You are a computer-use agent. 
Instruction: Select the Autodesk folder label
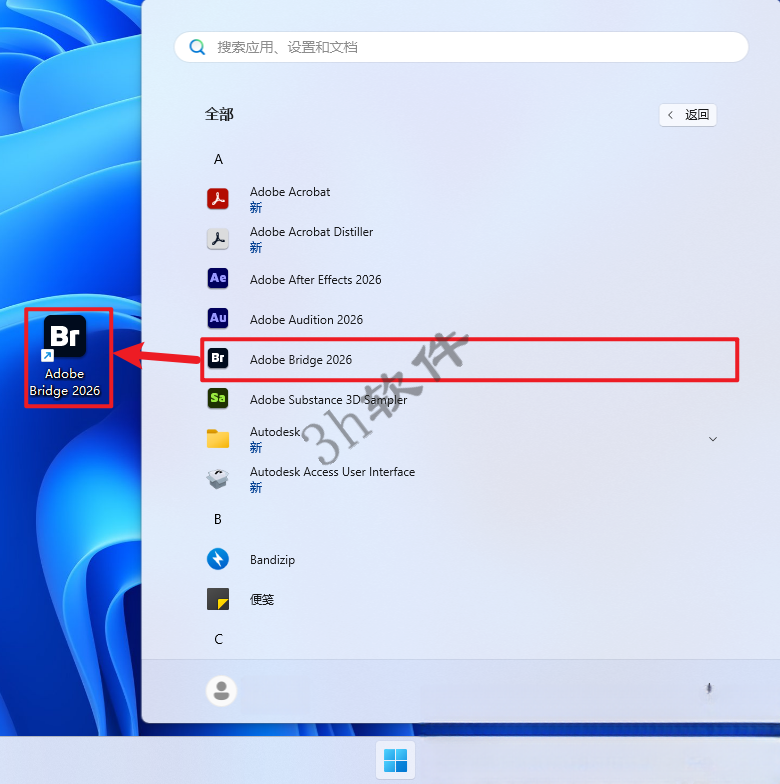pyautogui.click(x=275, y=432)
